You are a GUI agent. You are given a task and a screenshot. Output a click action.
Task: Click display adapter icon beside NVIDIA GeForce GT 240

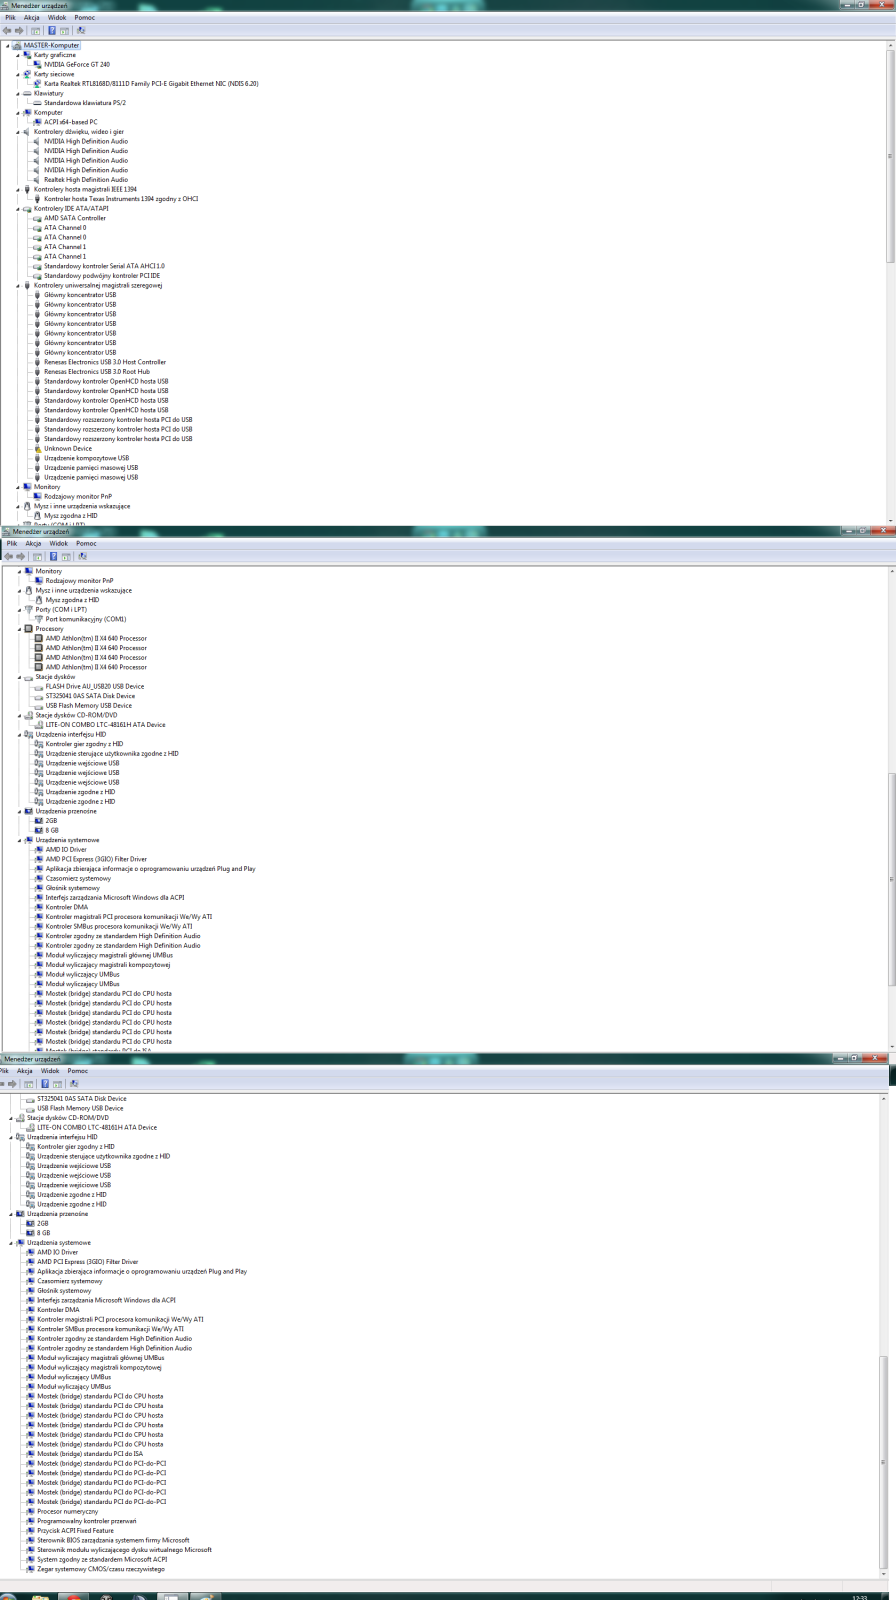(x=37, y=64)
